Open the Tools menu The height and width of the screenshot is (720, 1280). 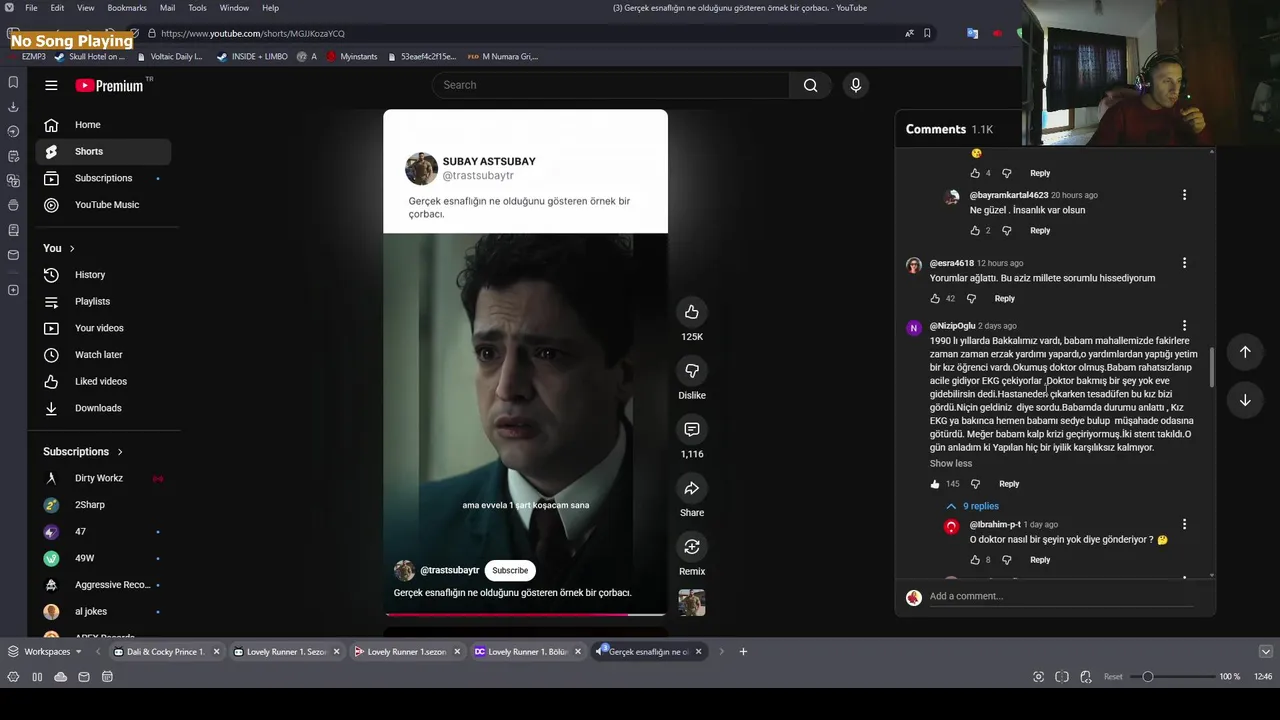(197, 8)
